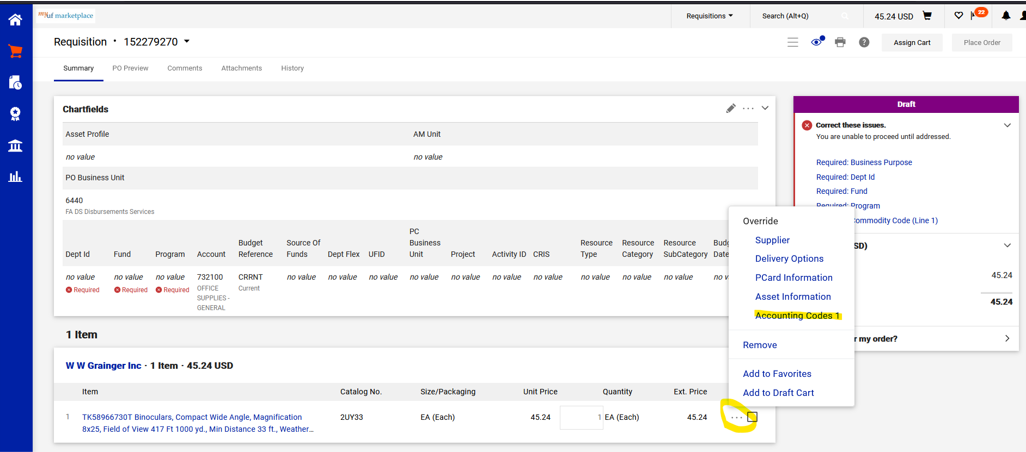Click the heart favorites icon in header
This screenshot has height=452, width=1026.
click(958, 16)
